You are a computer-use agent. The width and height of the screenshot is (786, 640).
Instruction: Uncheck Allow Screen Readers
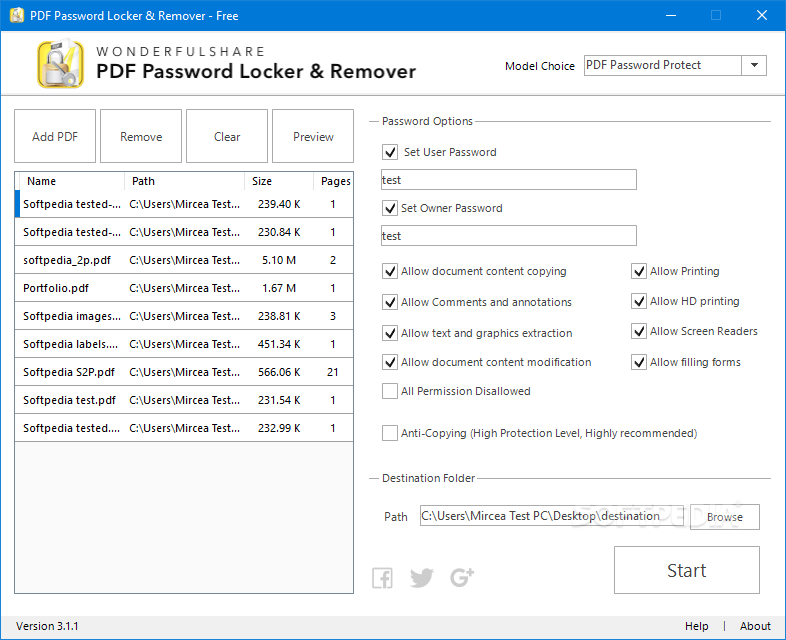[639, 331]
